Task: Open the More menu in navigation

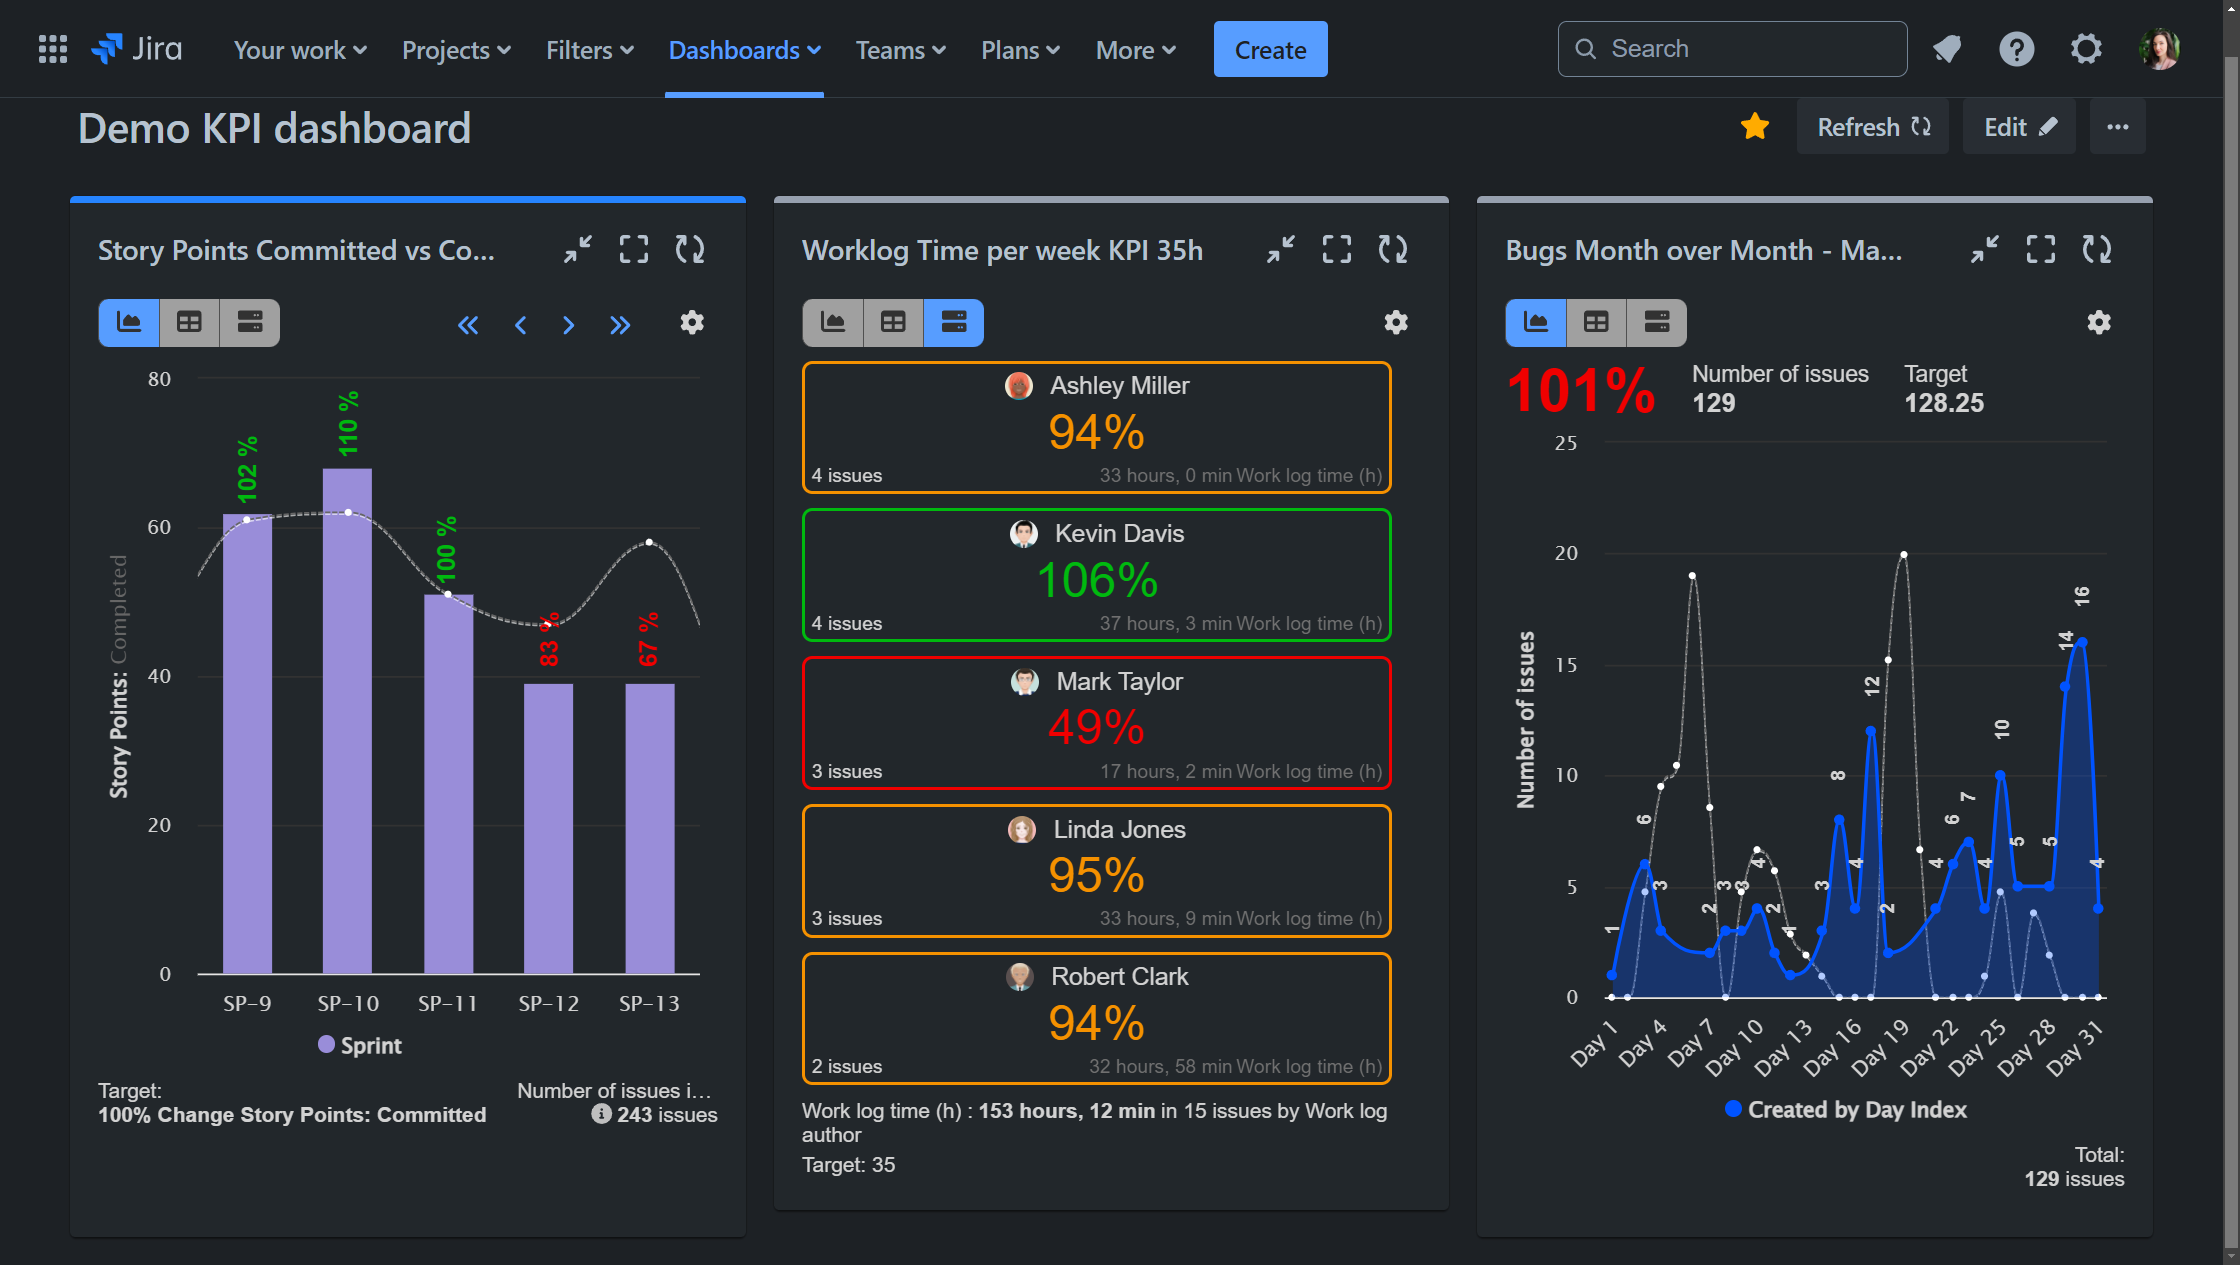Action: 1135,49
